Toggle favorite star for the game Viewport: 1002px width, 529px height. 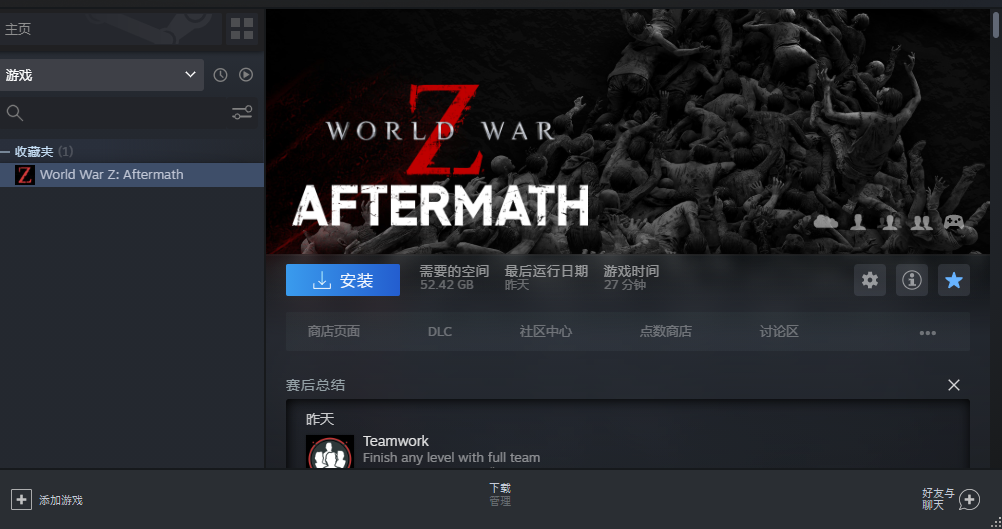tap(954, 280)
